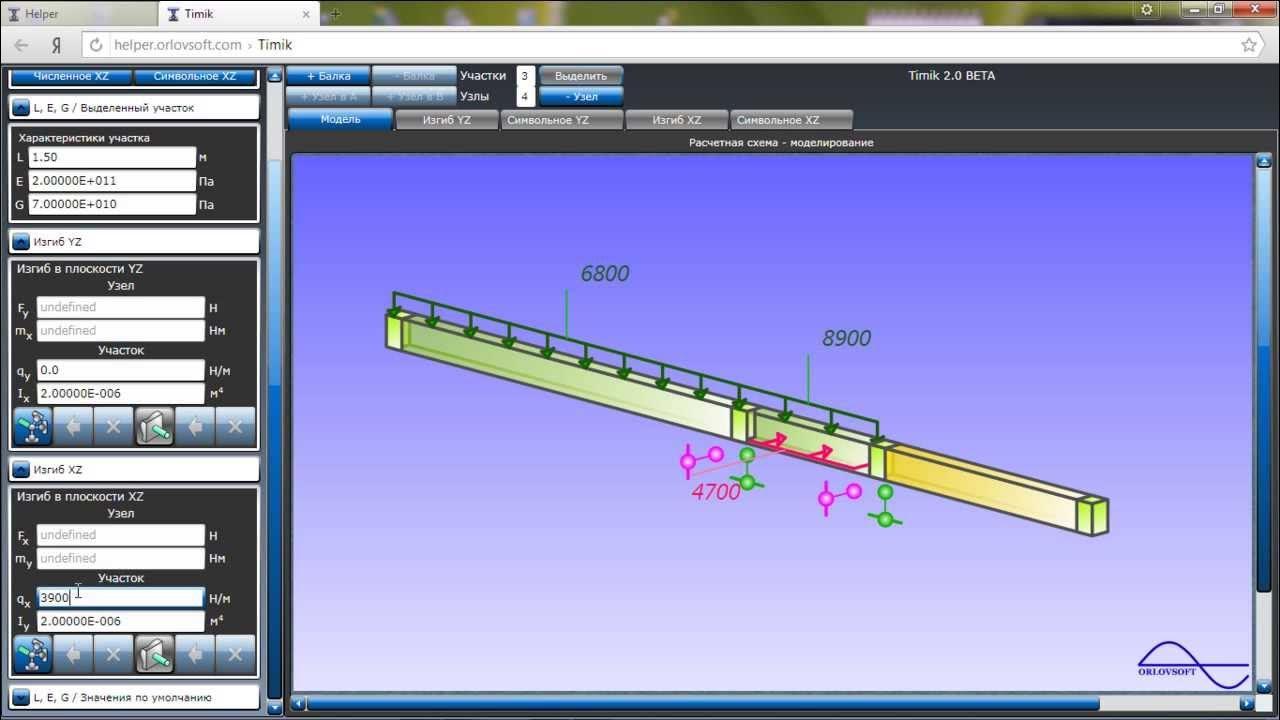Viewport: 1280px width, 720px height.
Task: Click model view vertical scrollbar up arrow
Action: pos(1264,161)
